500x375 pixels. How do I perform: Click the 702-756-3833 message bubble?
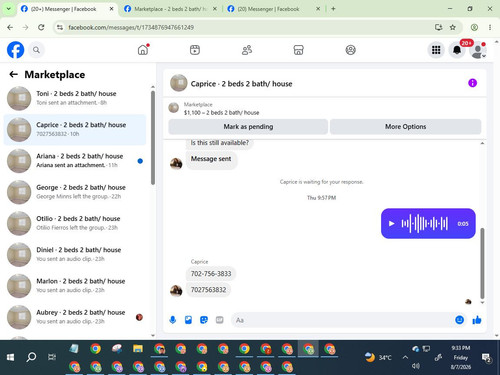click(211, 274)
